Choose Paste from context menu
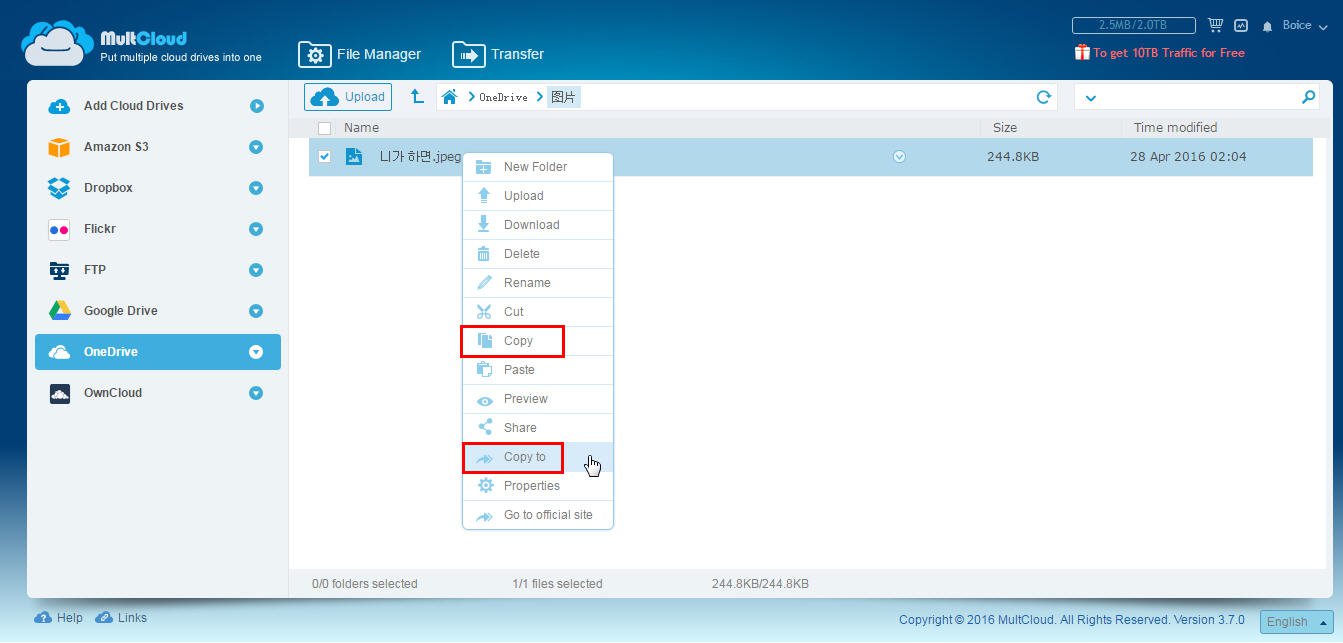The width and height of the screenshot is (1343, 643). [x=538, y=370]
